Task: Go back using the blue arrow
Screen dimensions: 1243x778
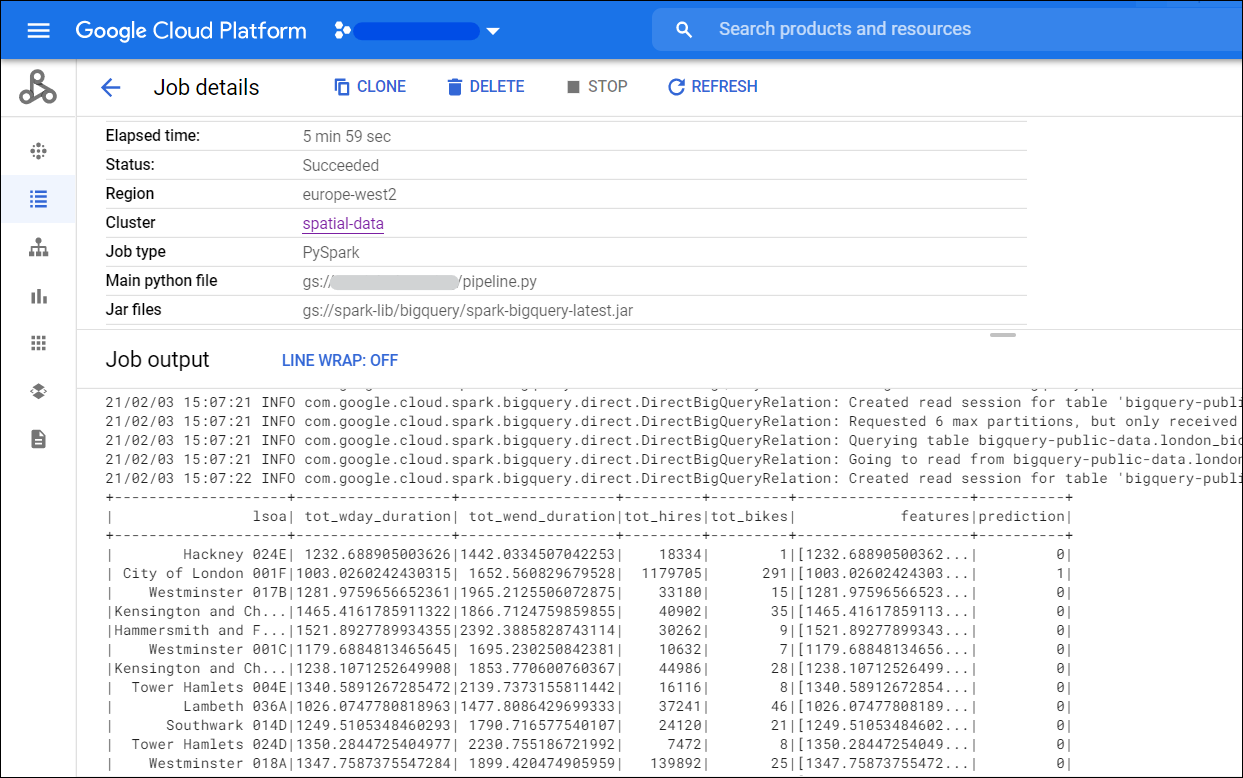Action: pyautogui.click(x=110, y=87)
